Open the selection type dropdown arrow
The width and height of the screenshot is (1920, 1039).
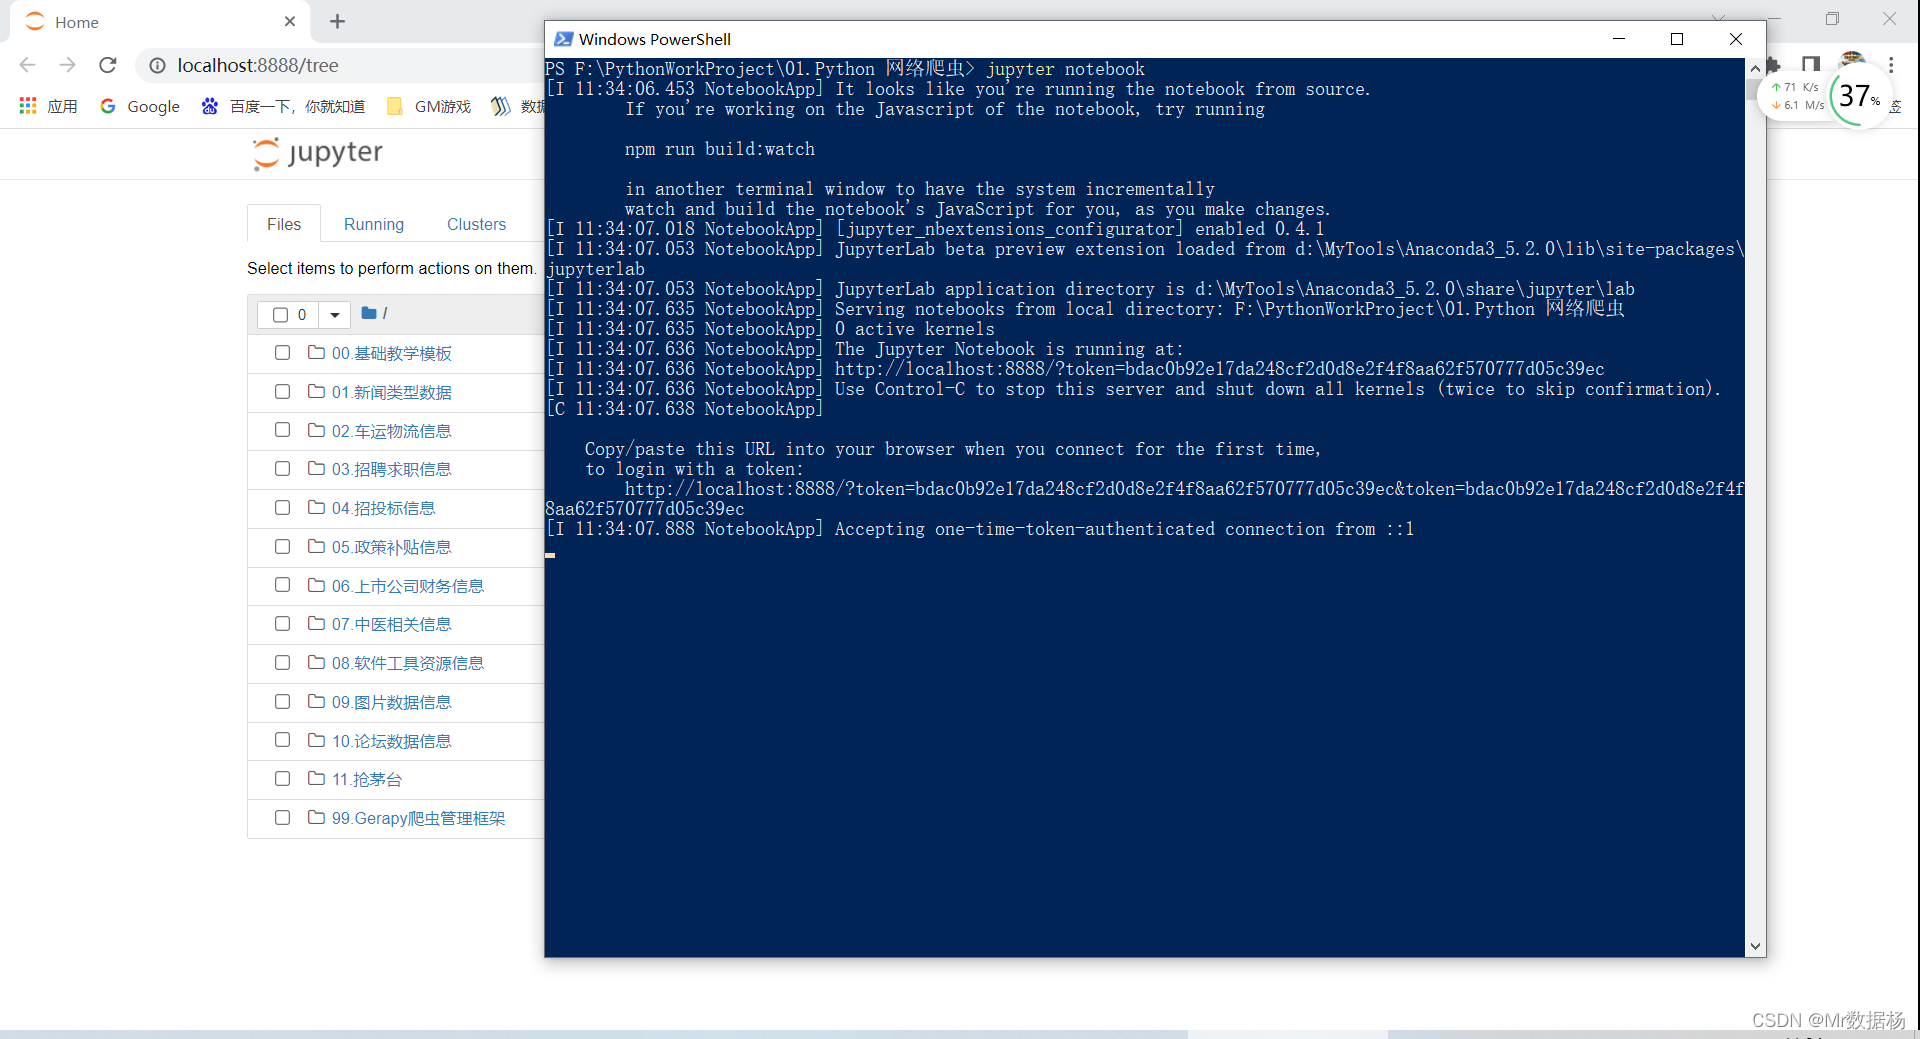(335, 315)
